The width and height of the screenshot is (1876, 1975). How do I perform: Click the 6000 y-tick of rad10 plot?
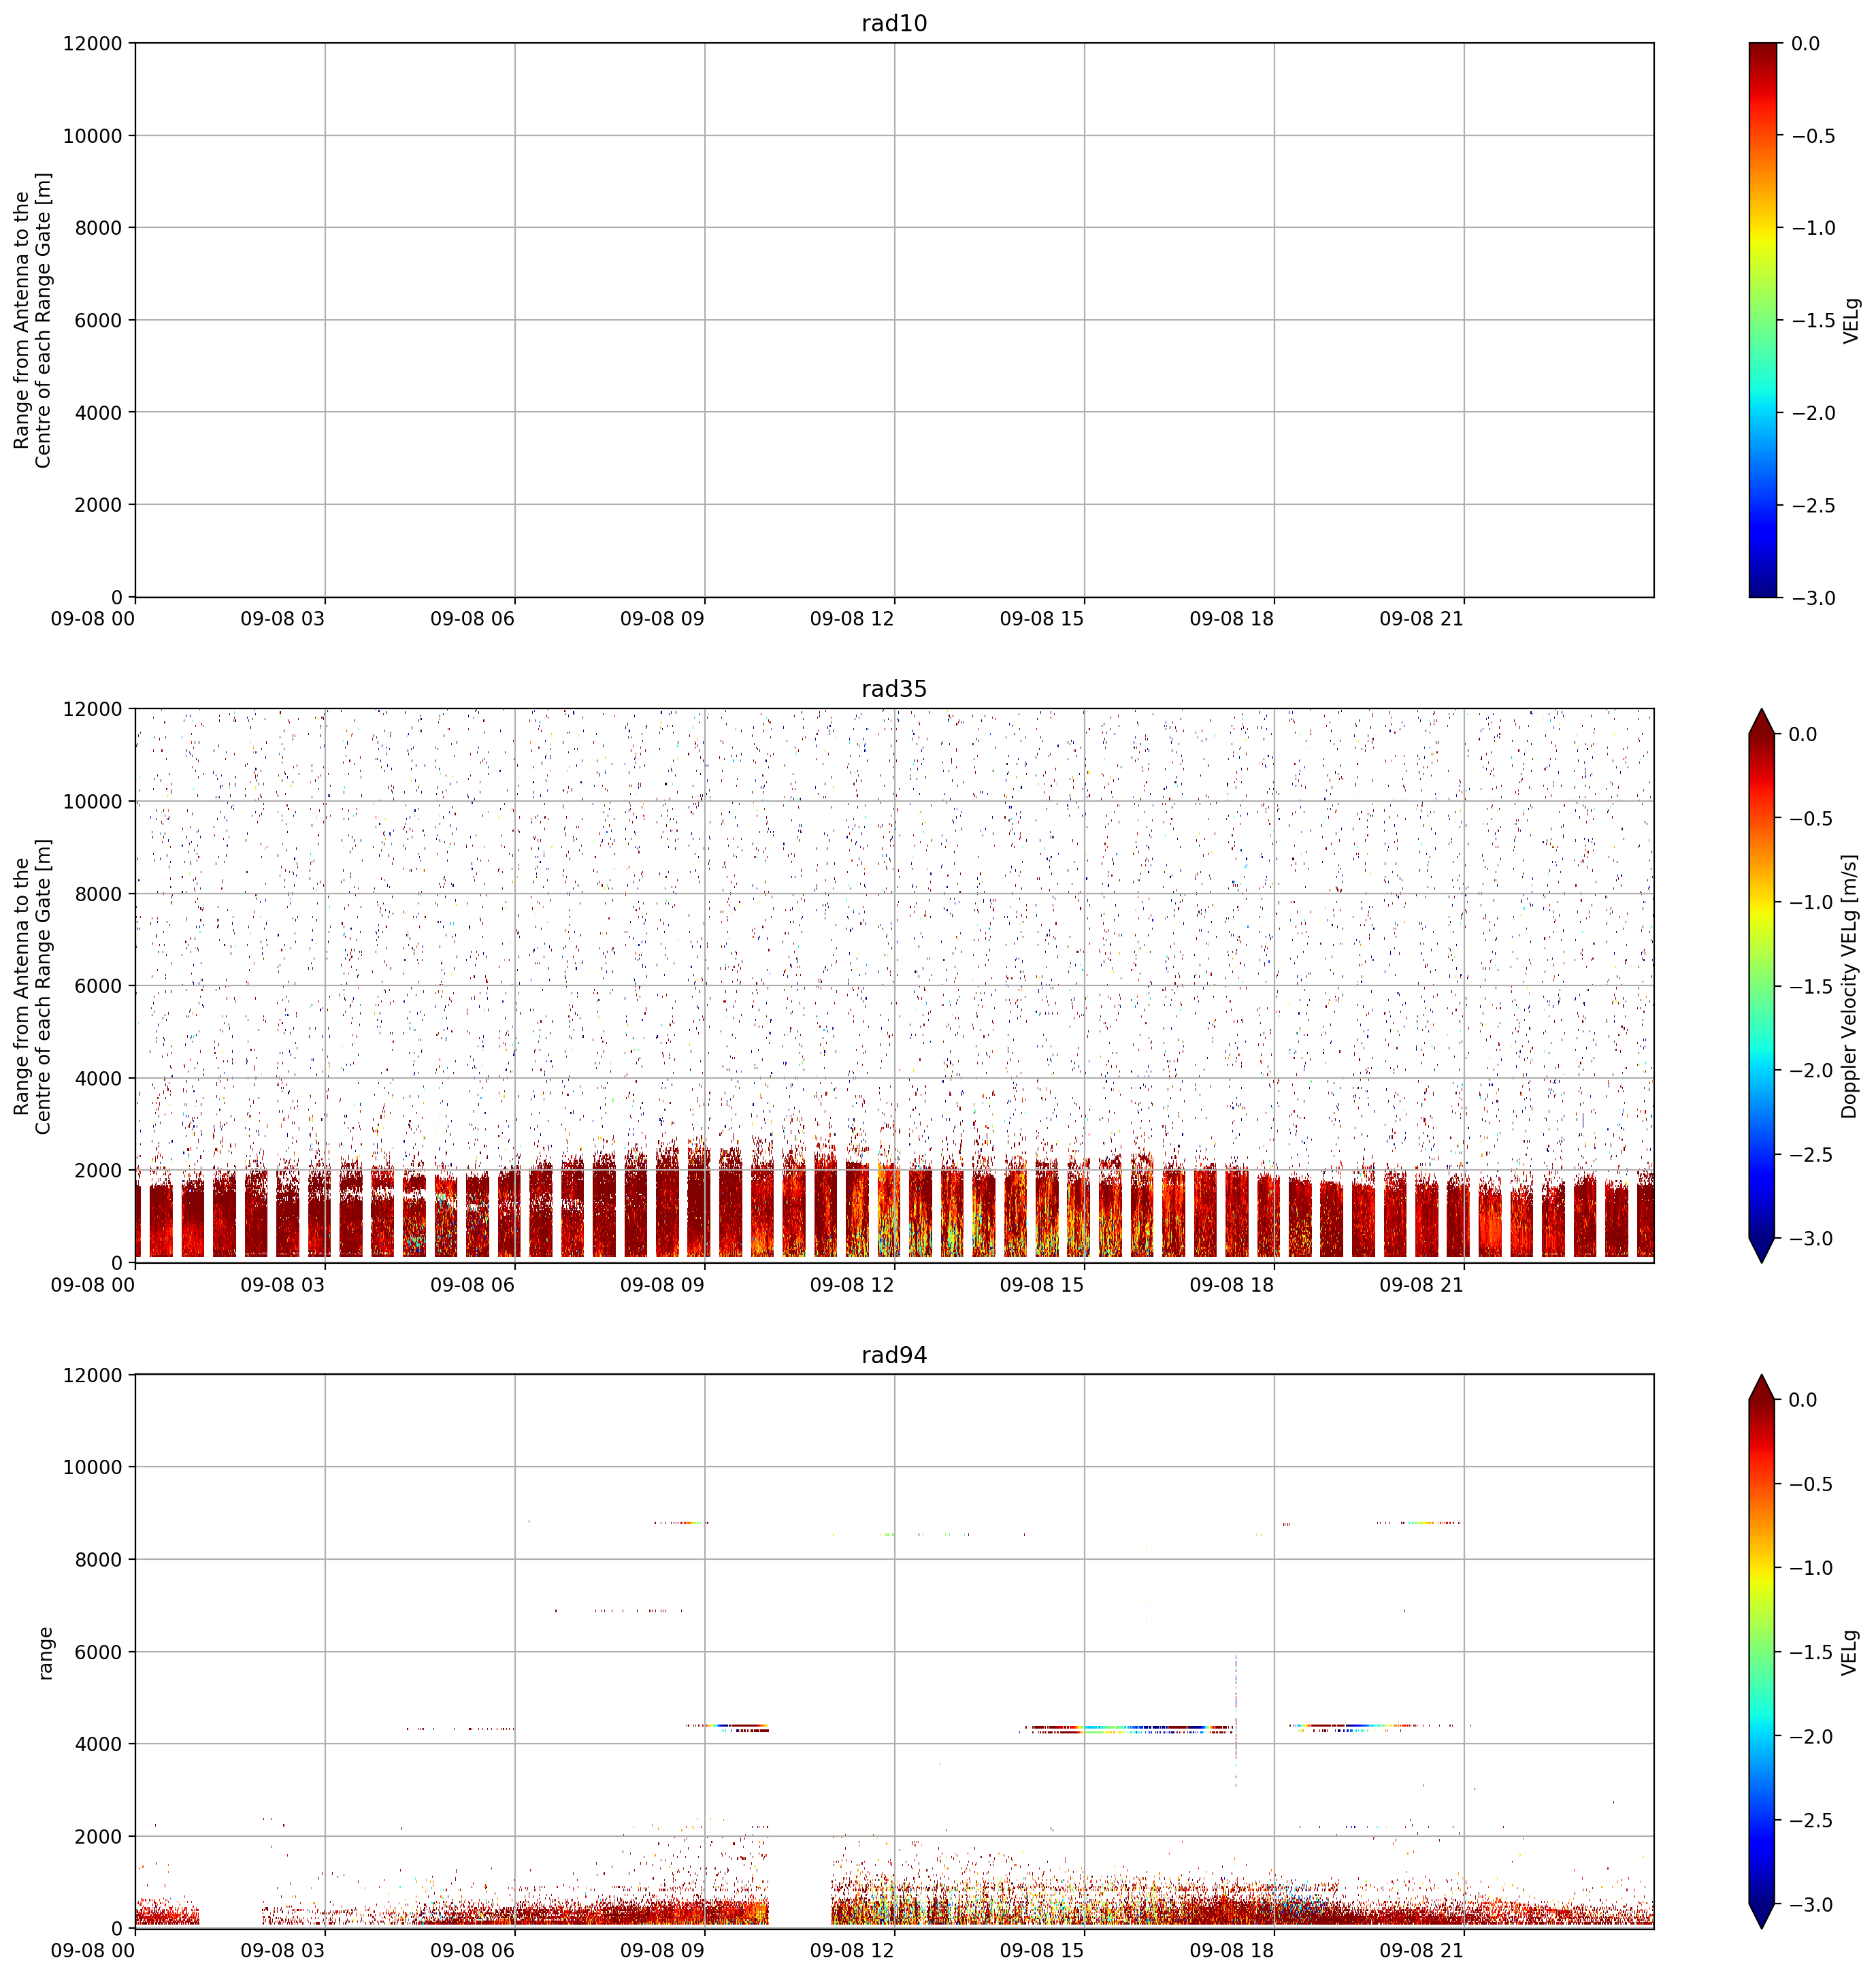(99, 320)
